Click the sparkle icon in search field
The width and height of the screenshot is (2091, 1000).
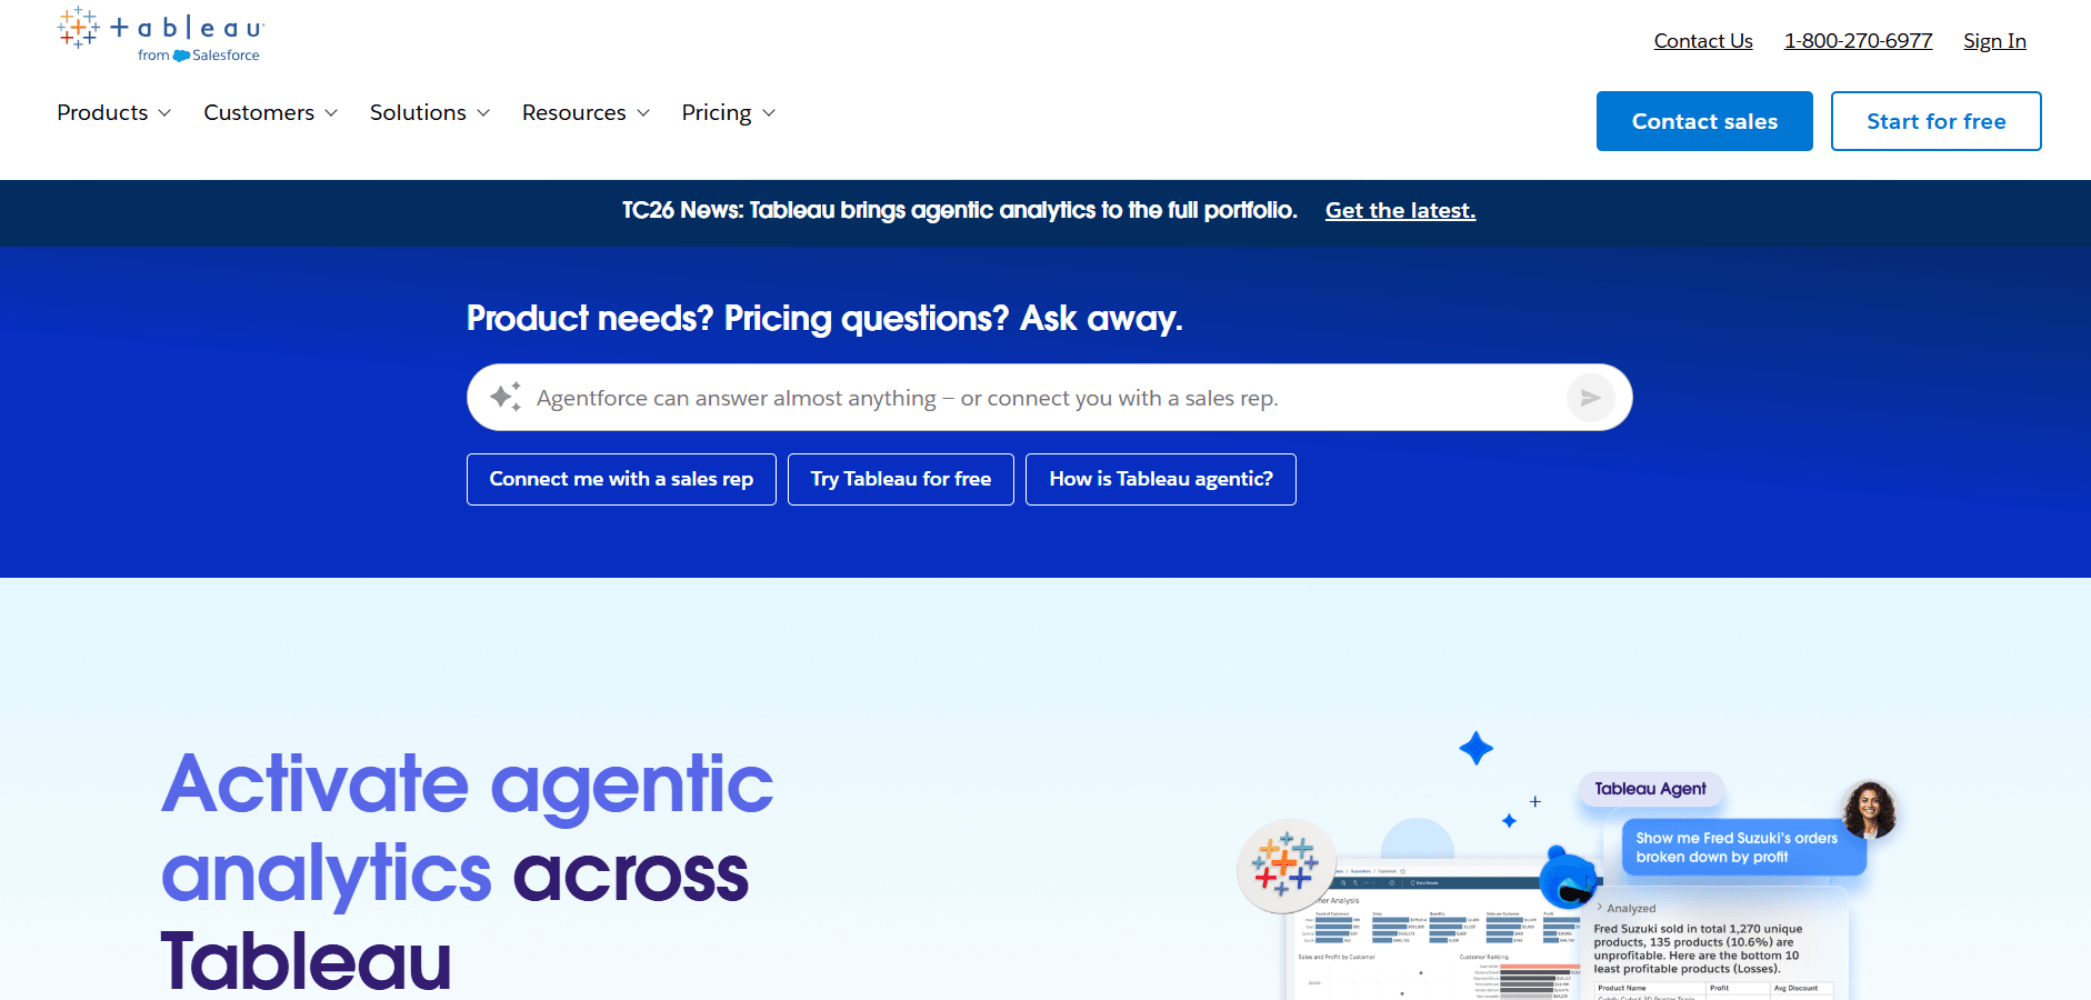tap(506, 397)
